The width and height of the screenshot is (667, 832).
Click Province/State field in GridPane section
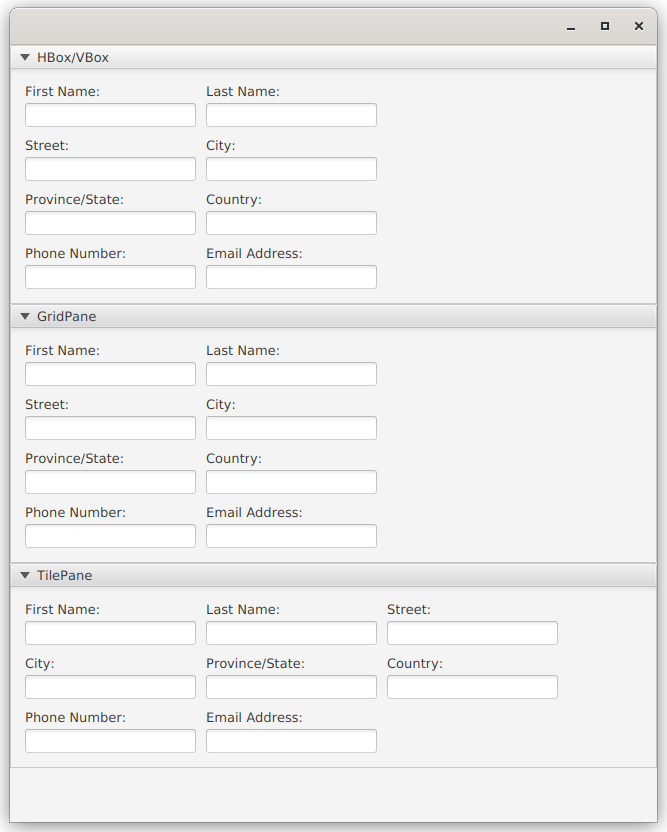(x=110, y=482)
